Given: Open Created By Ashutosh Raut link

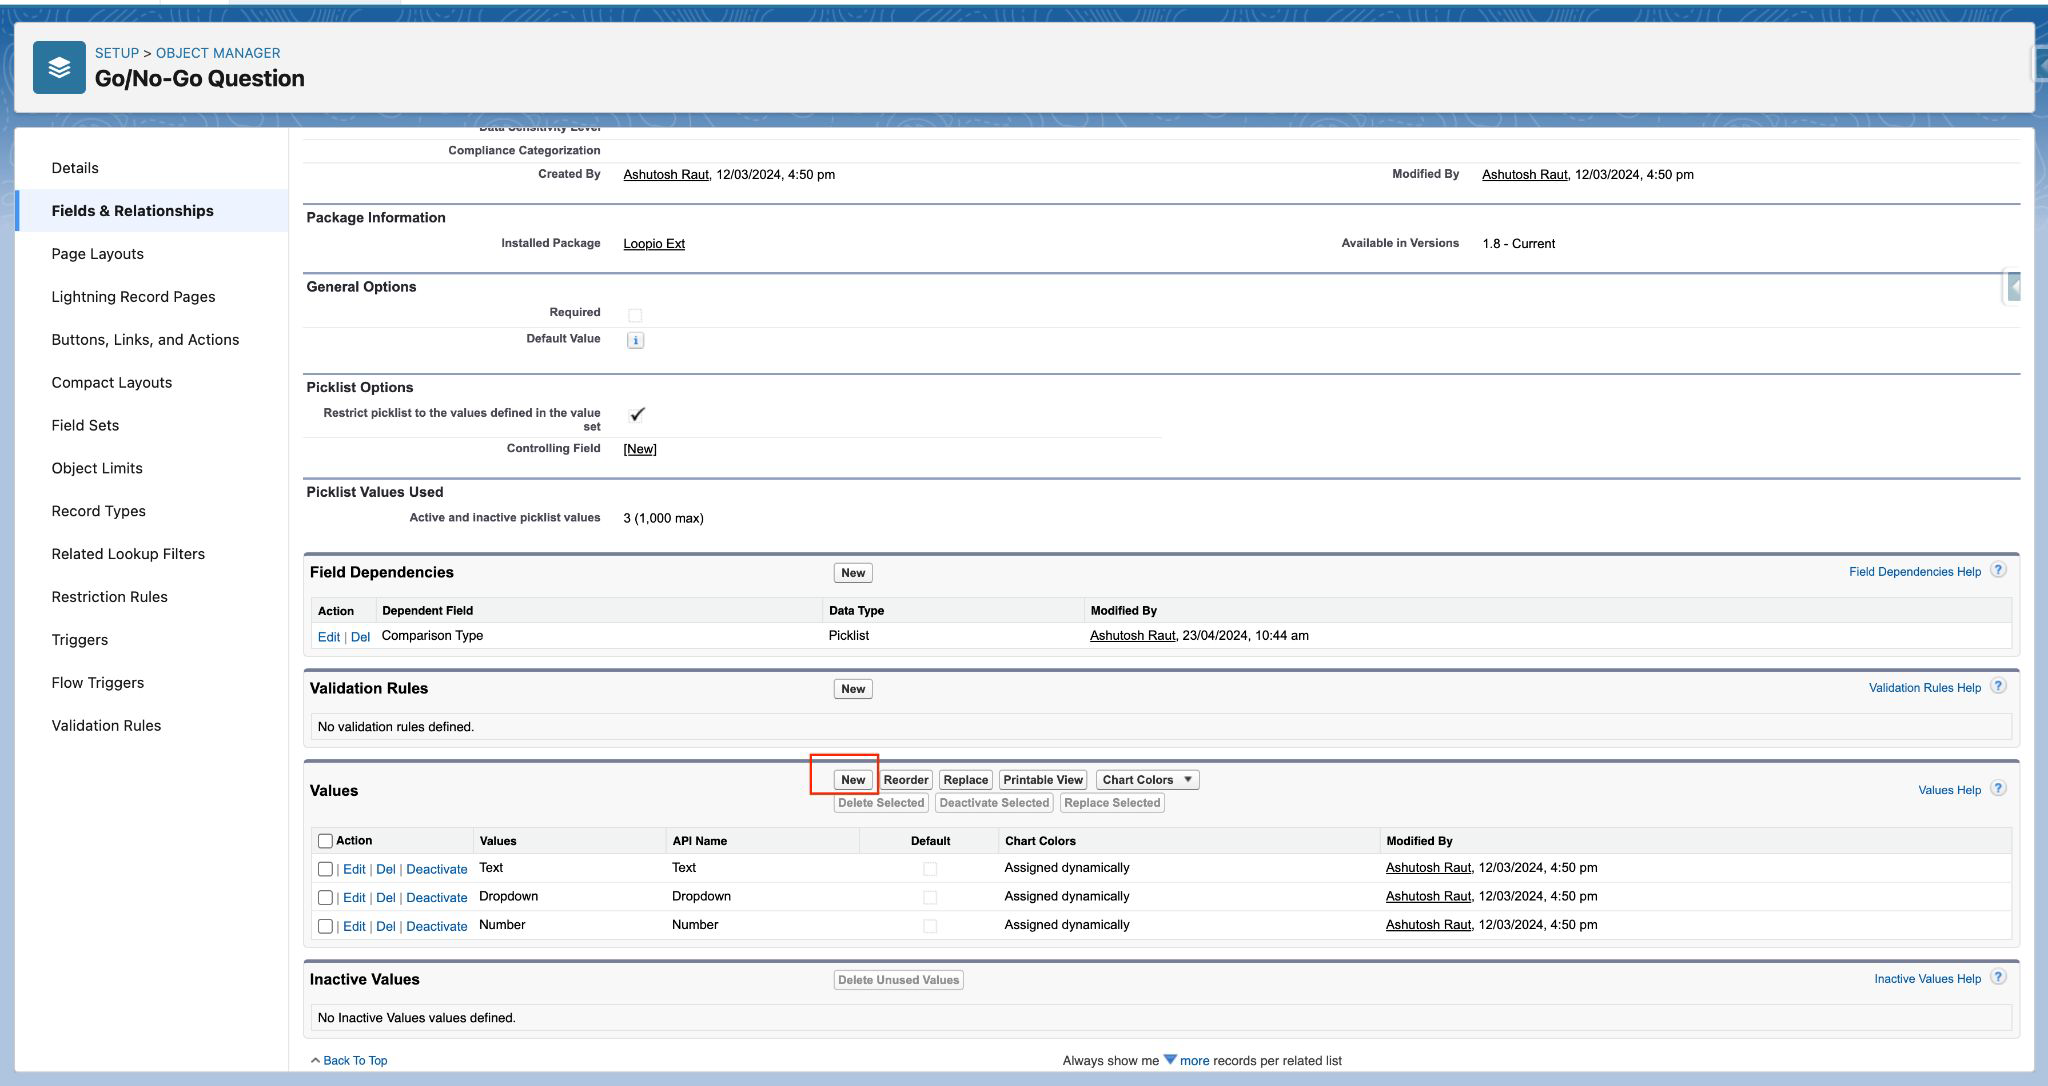Looking at the screenshot, I should coord(666,175).
